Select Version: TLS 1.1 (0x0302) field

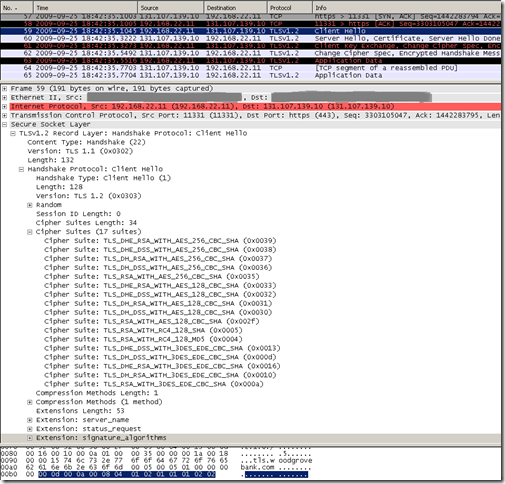[x=80, y=151]
